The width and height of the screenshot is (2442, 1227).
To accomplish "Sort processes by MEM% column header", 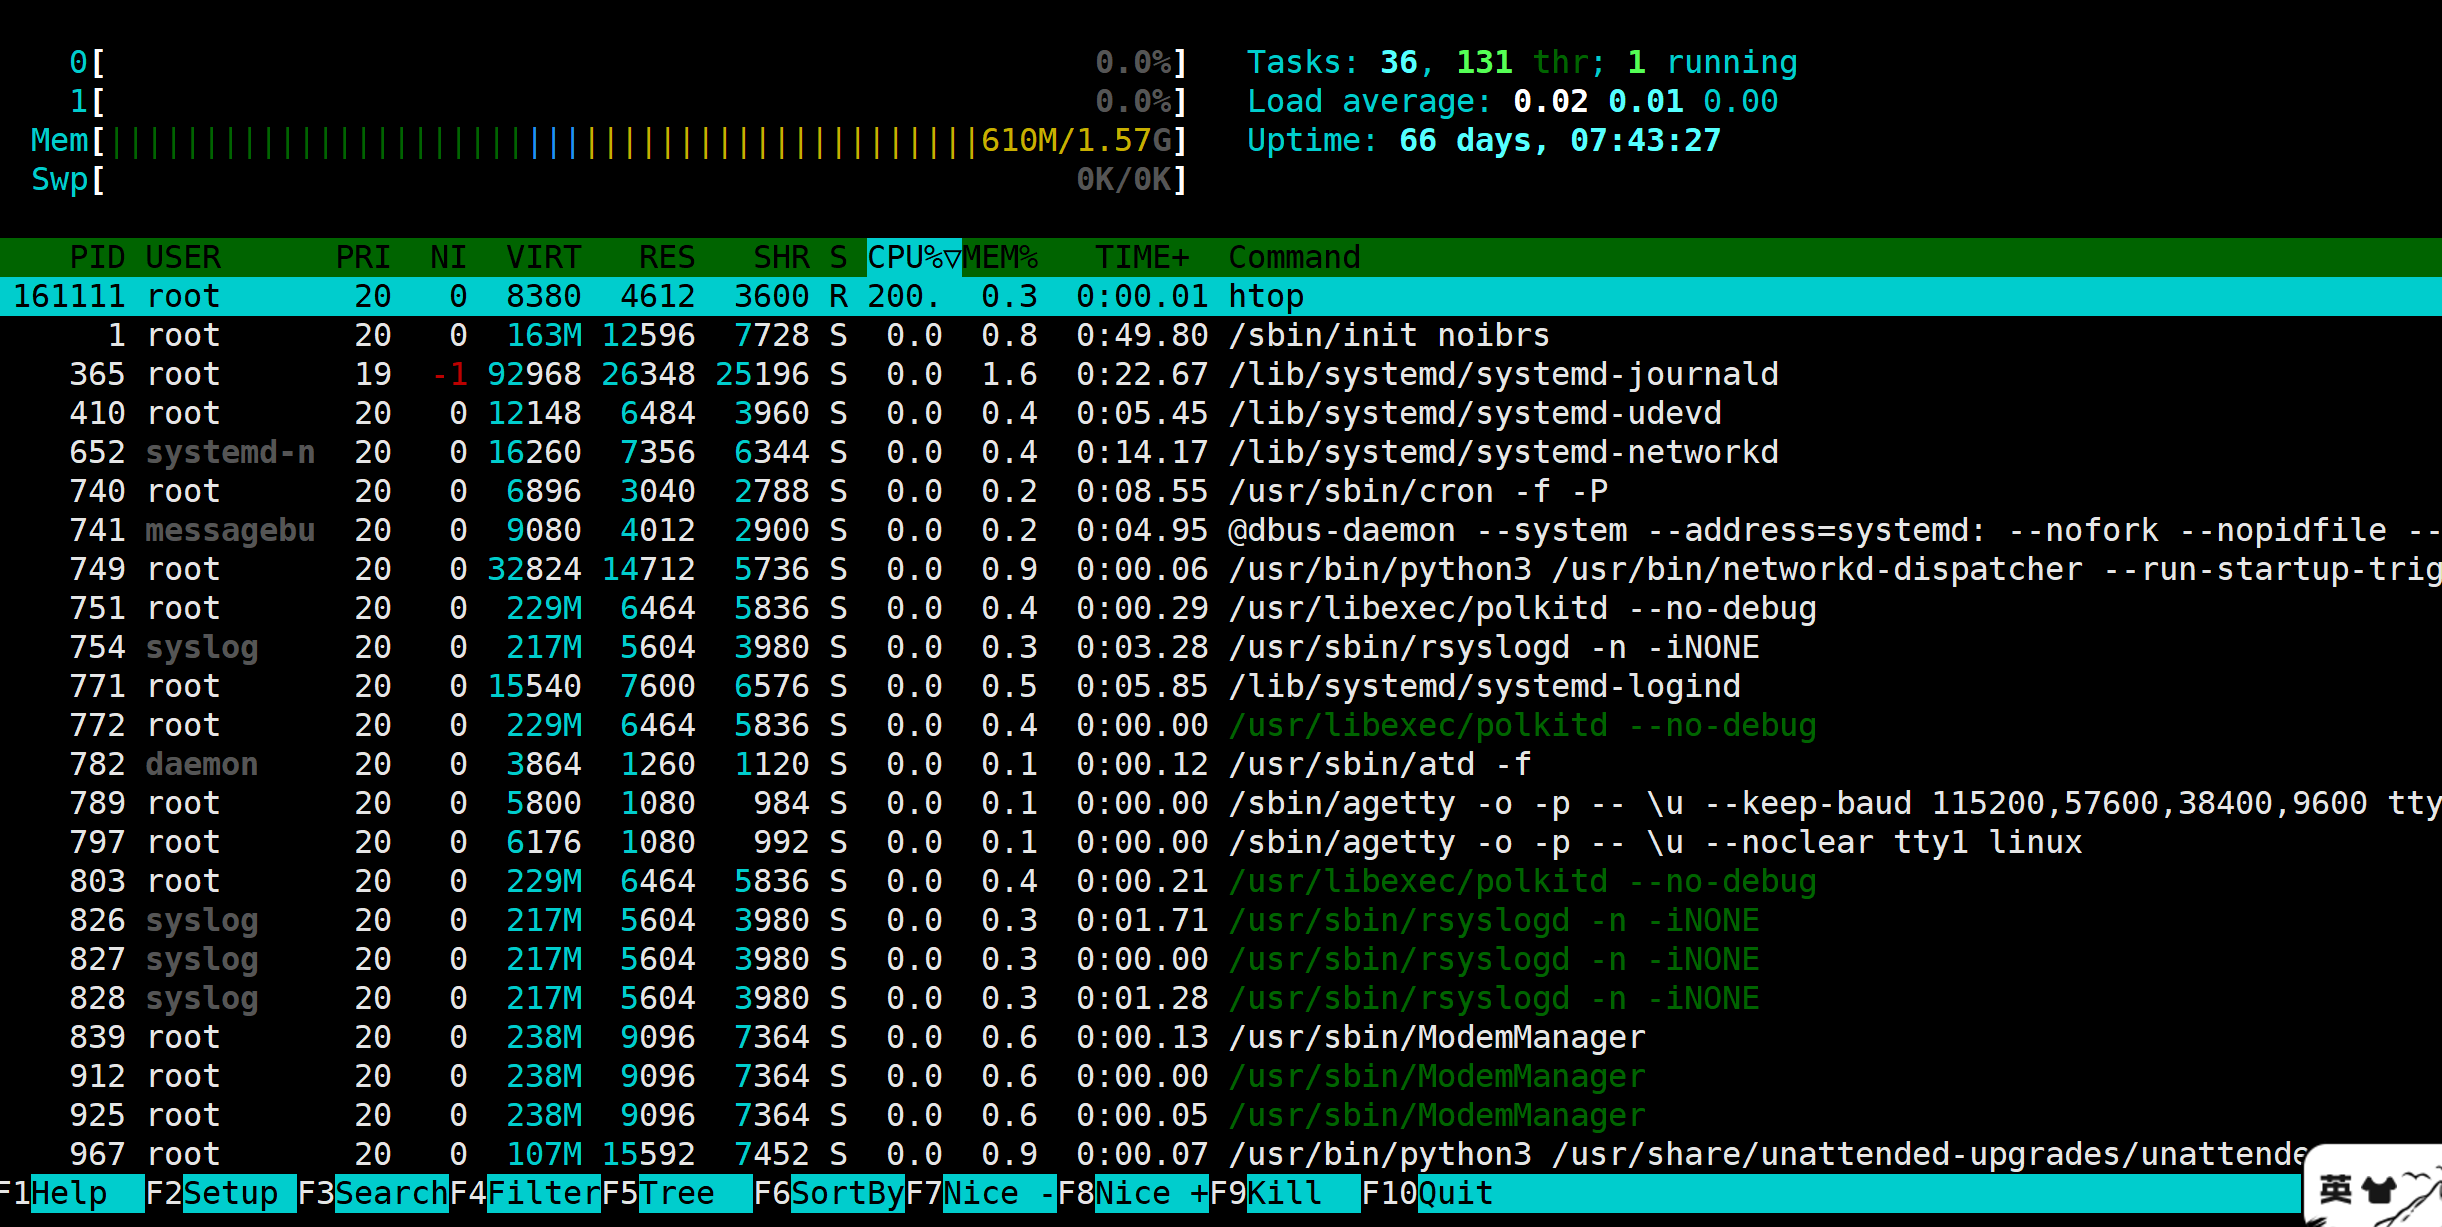I will [x=1000, y=258].
